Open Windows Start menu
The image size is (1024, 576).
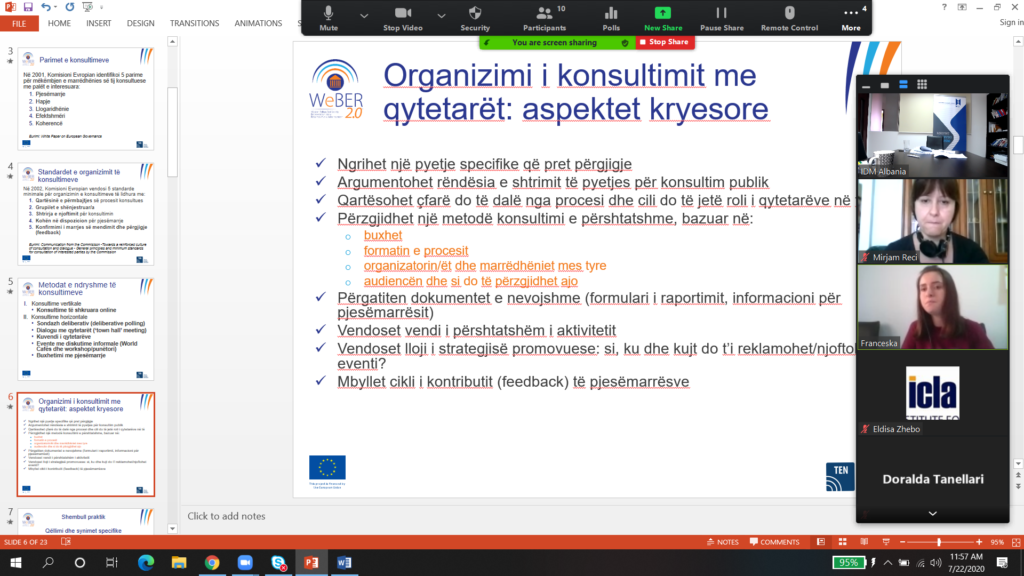pyautogui.click(x=16, y=562)
